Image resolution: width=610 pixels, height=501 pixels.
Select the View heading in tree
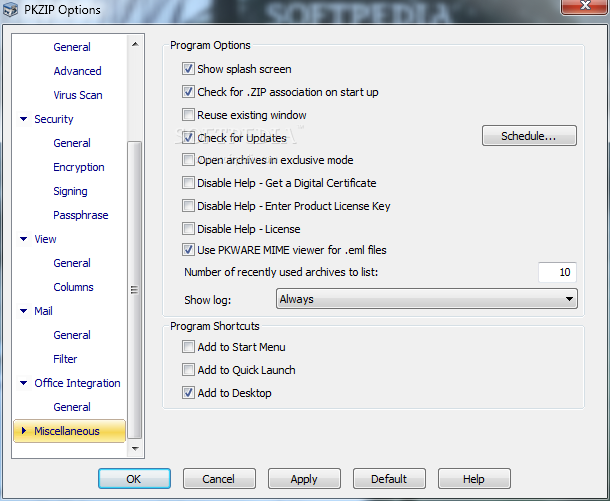tap(45, 239)
